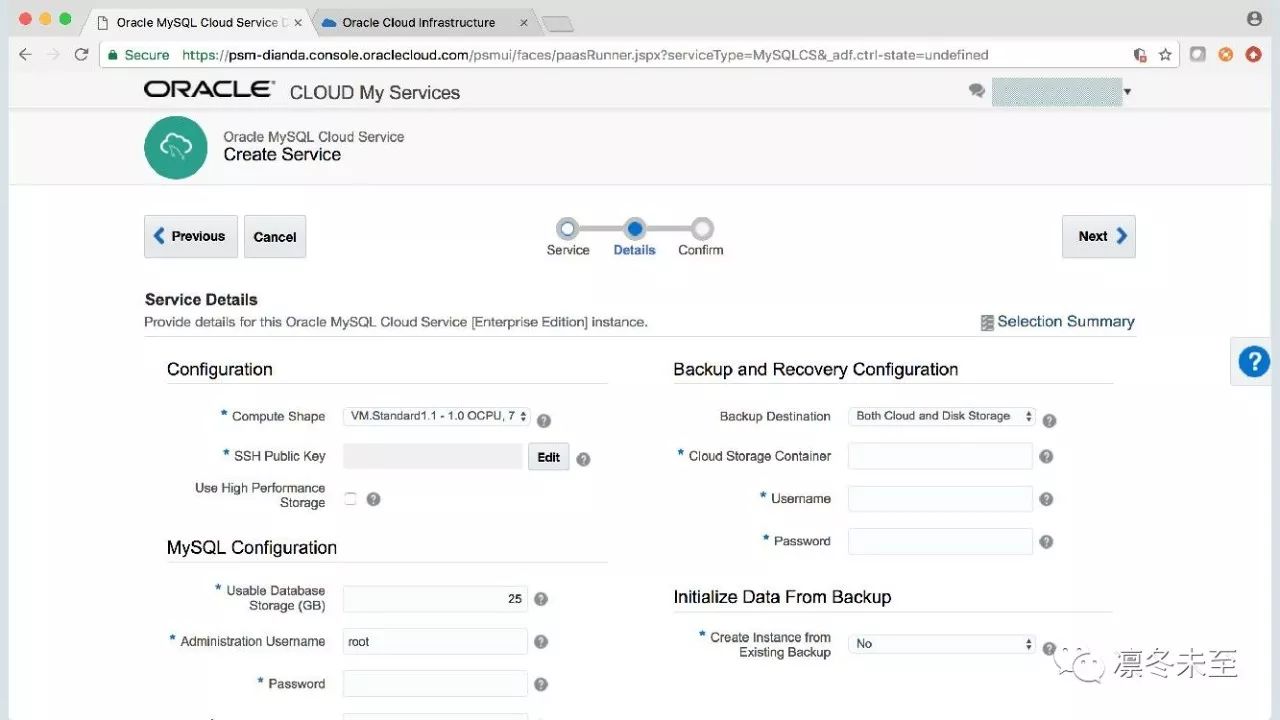This screenshot has height=720, width=1280.
Task: Show help for Administration Username
Action: tap(541, 642)
